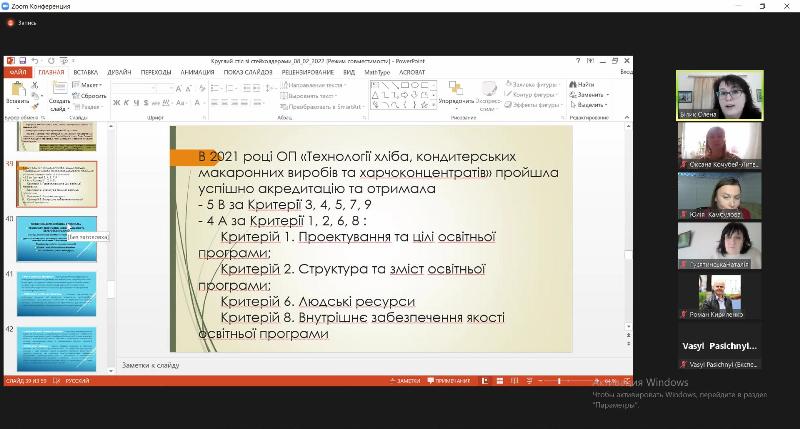Click the Vasyl Pasichnyi participant tile
800x429 pixels.
pos(720,346)
